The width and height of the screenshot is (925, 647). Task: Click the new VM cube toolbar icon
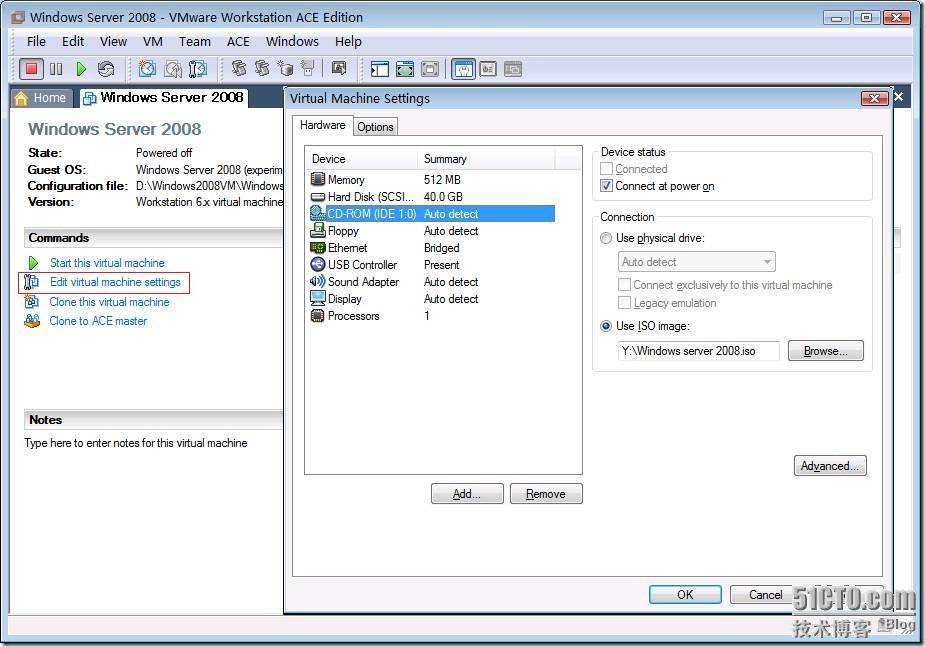pos(286,68)
